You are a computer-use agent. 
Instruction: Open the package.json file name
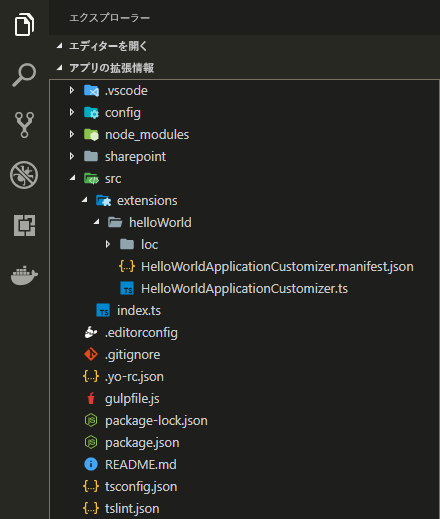click(x=142, y=443)
